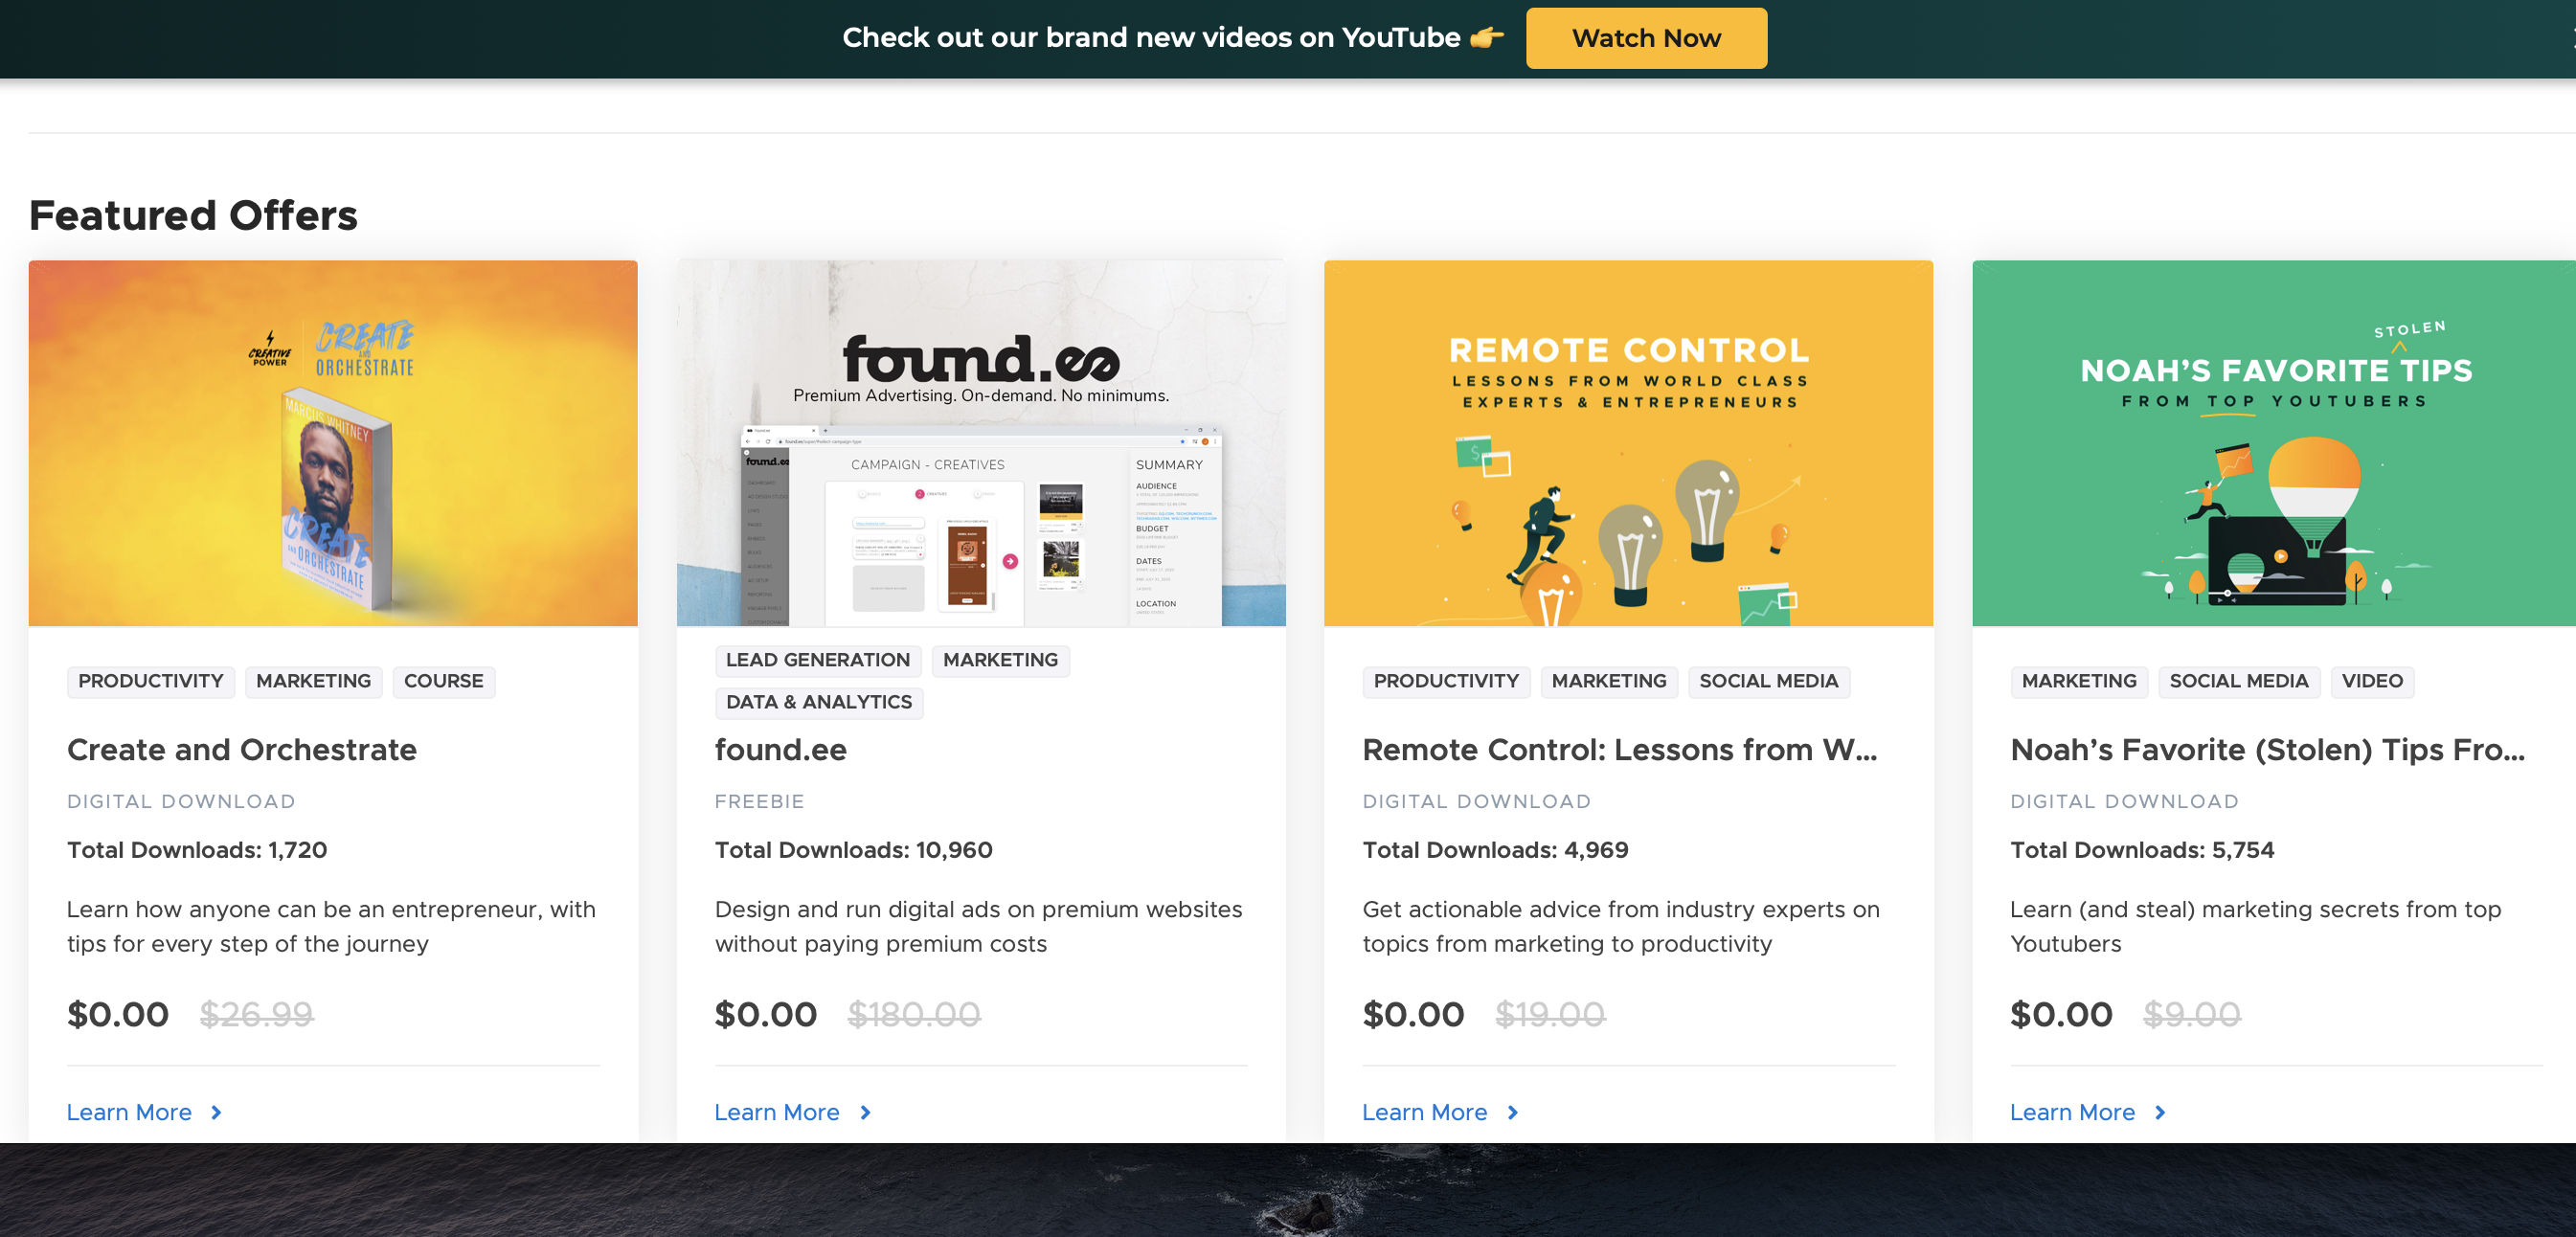Screen dimensions: 2576x1237
Task: Open Noah's Favorite Tips banner image
Action: pos(2274,443)
